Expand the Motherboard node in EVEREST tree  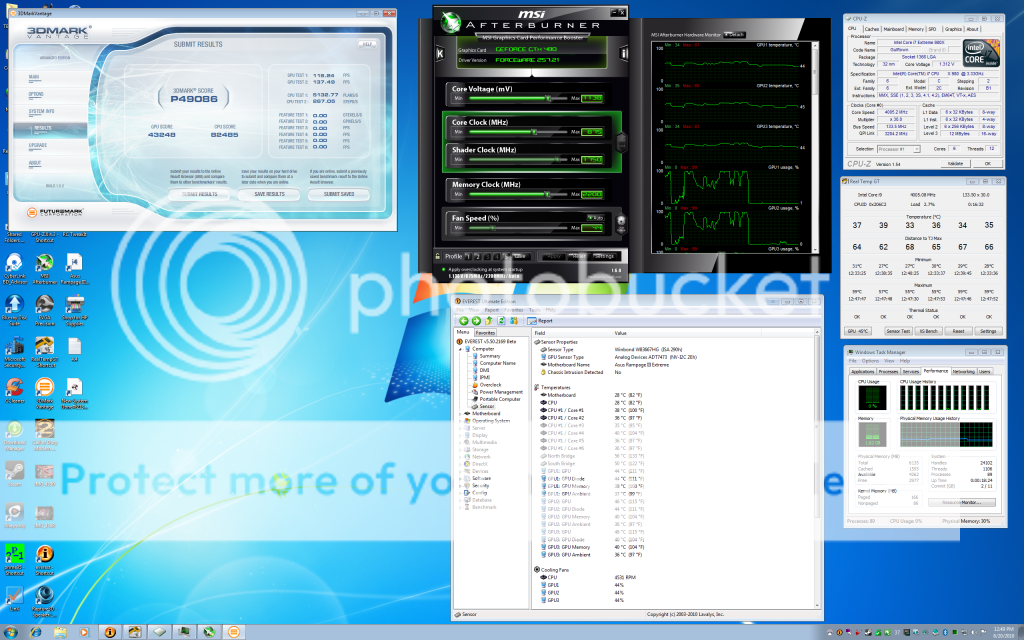point(460,413)
